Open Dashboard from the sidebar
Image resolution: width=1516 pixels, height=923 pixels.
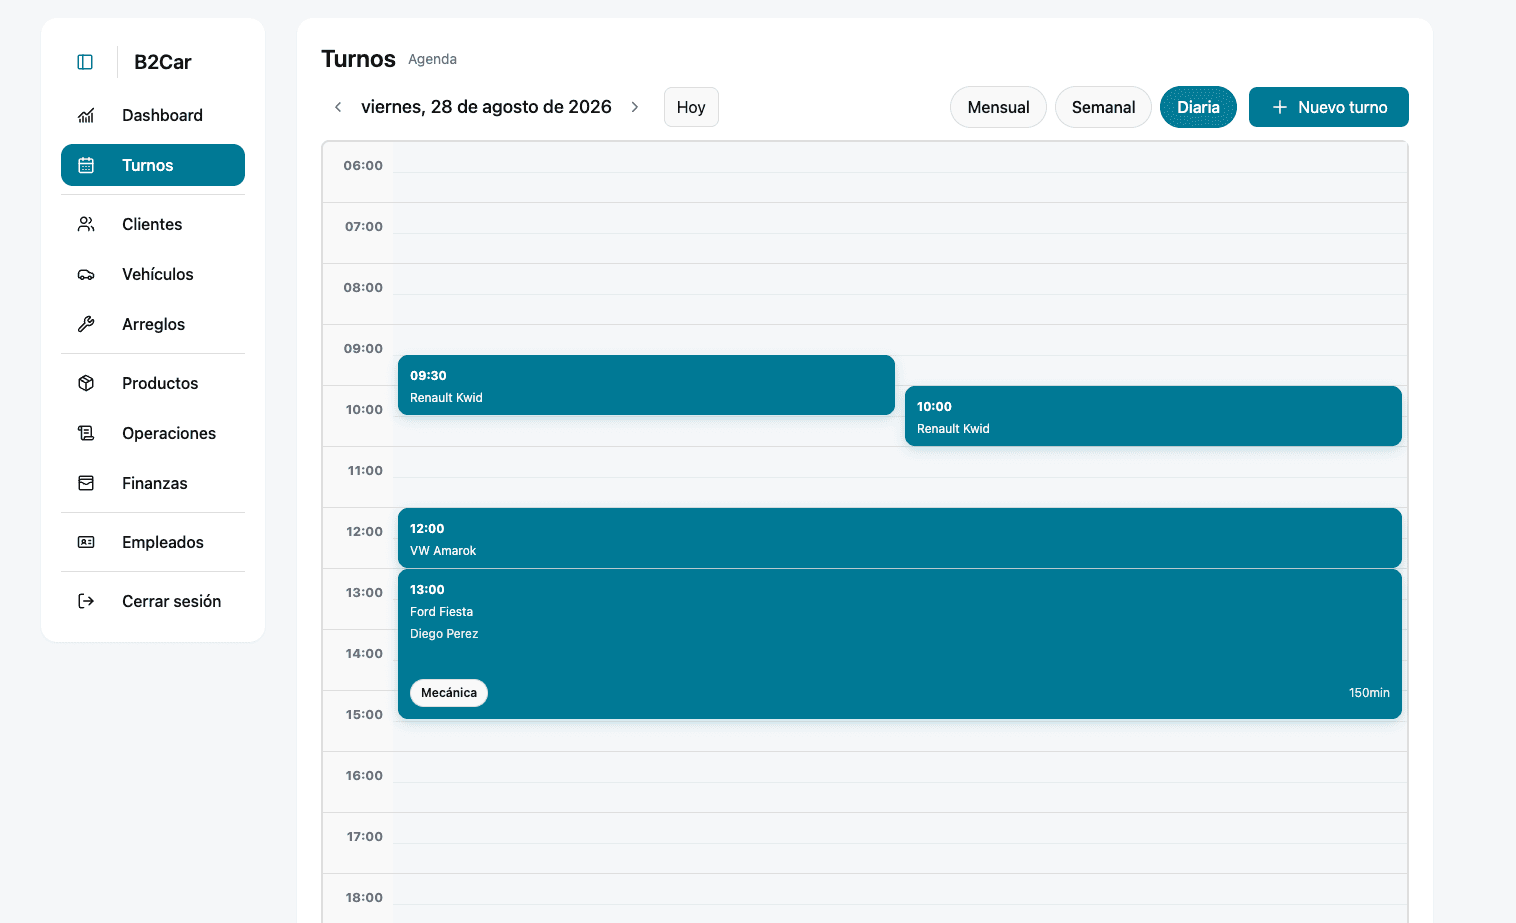(153, 115)
